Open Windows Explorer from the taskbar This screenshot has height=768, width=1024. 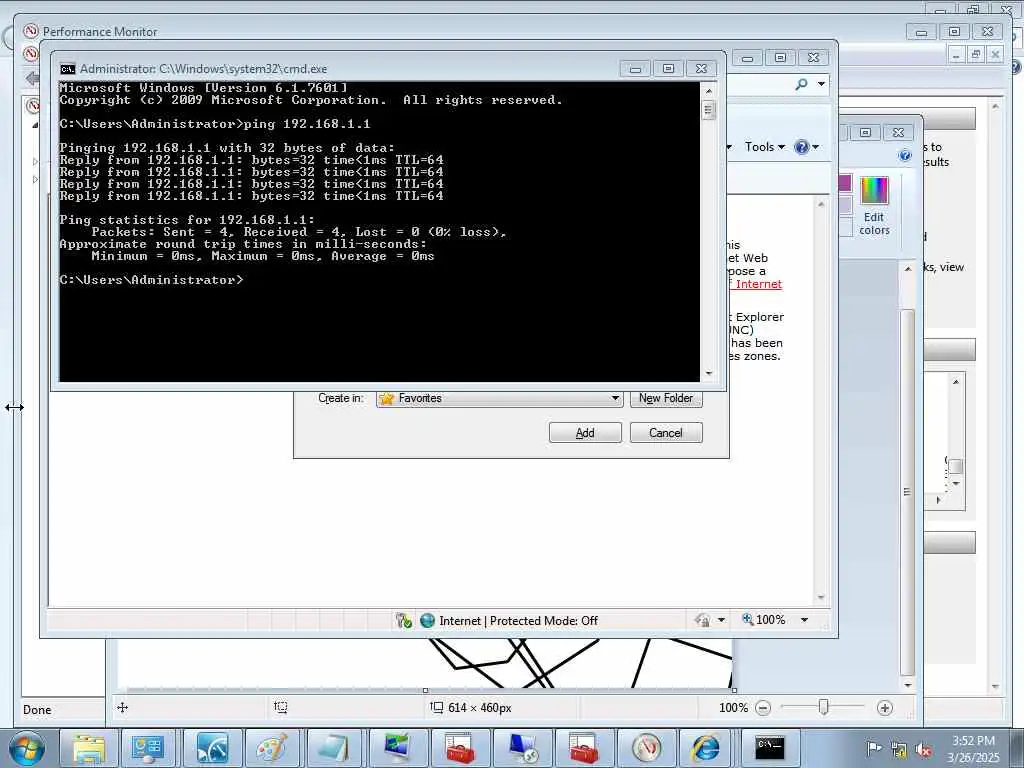pos(89,748)
